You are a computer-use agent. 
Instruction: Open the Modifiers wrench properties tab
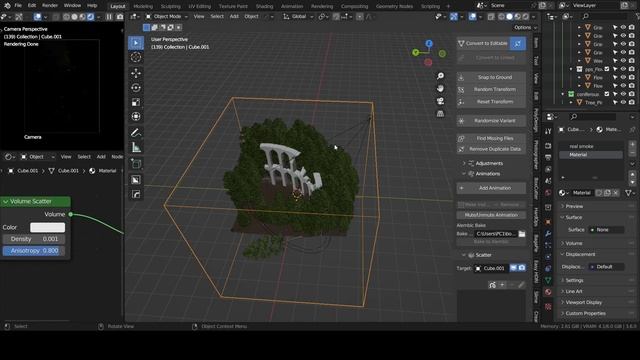point(548,234)
